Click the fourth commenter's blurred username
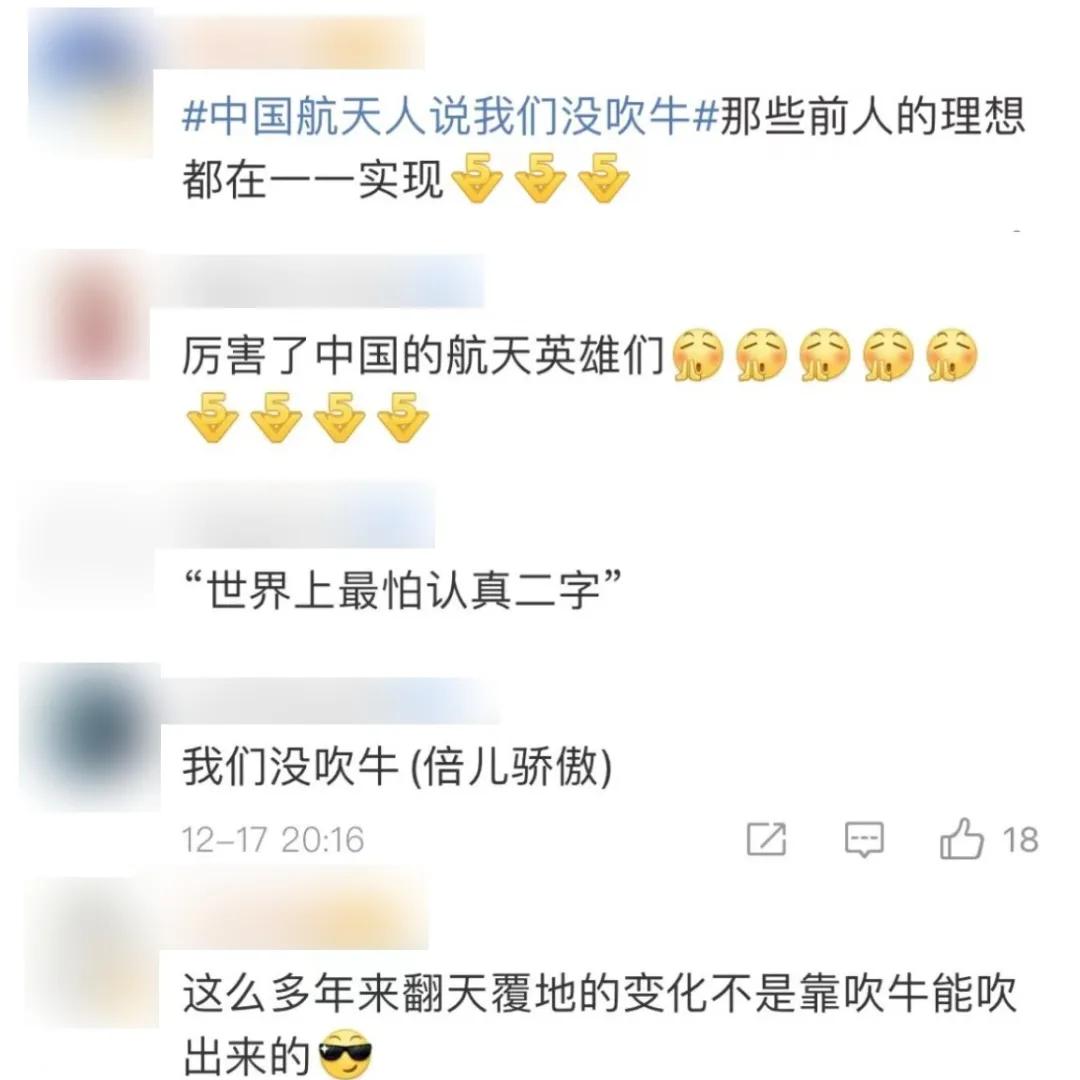The height and width of the screenshot is (1080, 1080). pyautogui.click(x=331, y=700)
